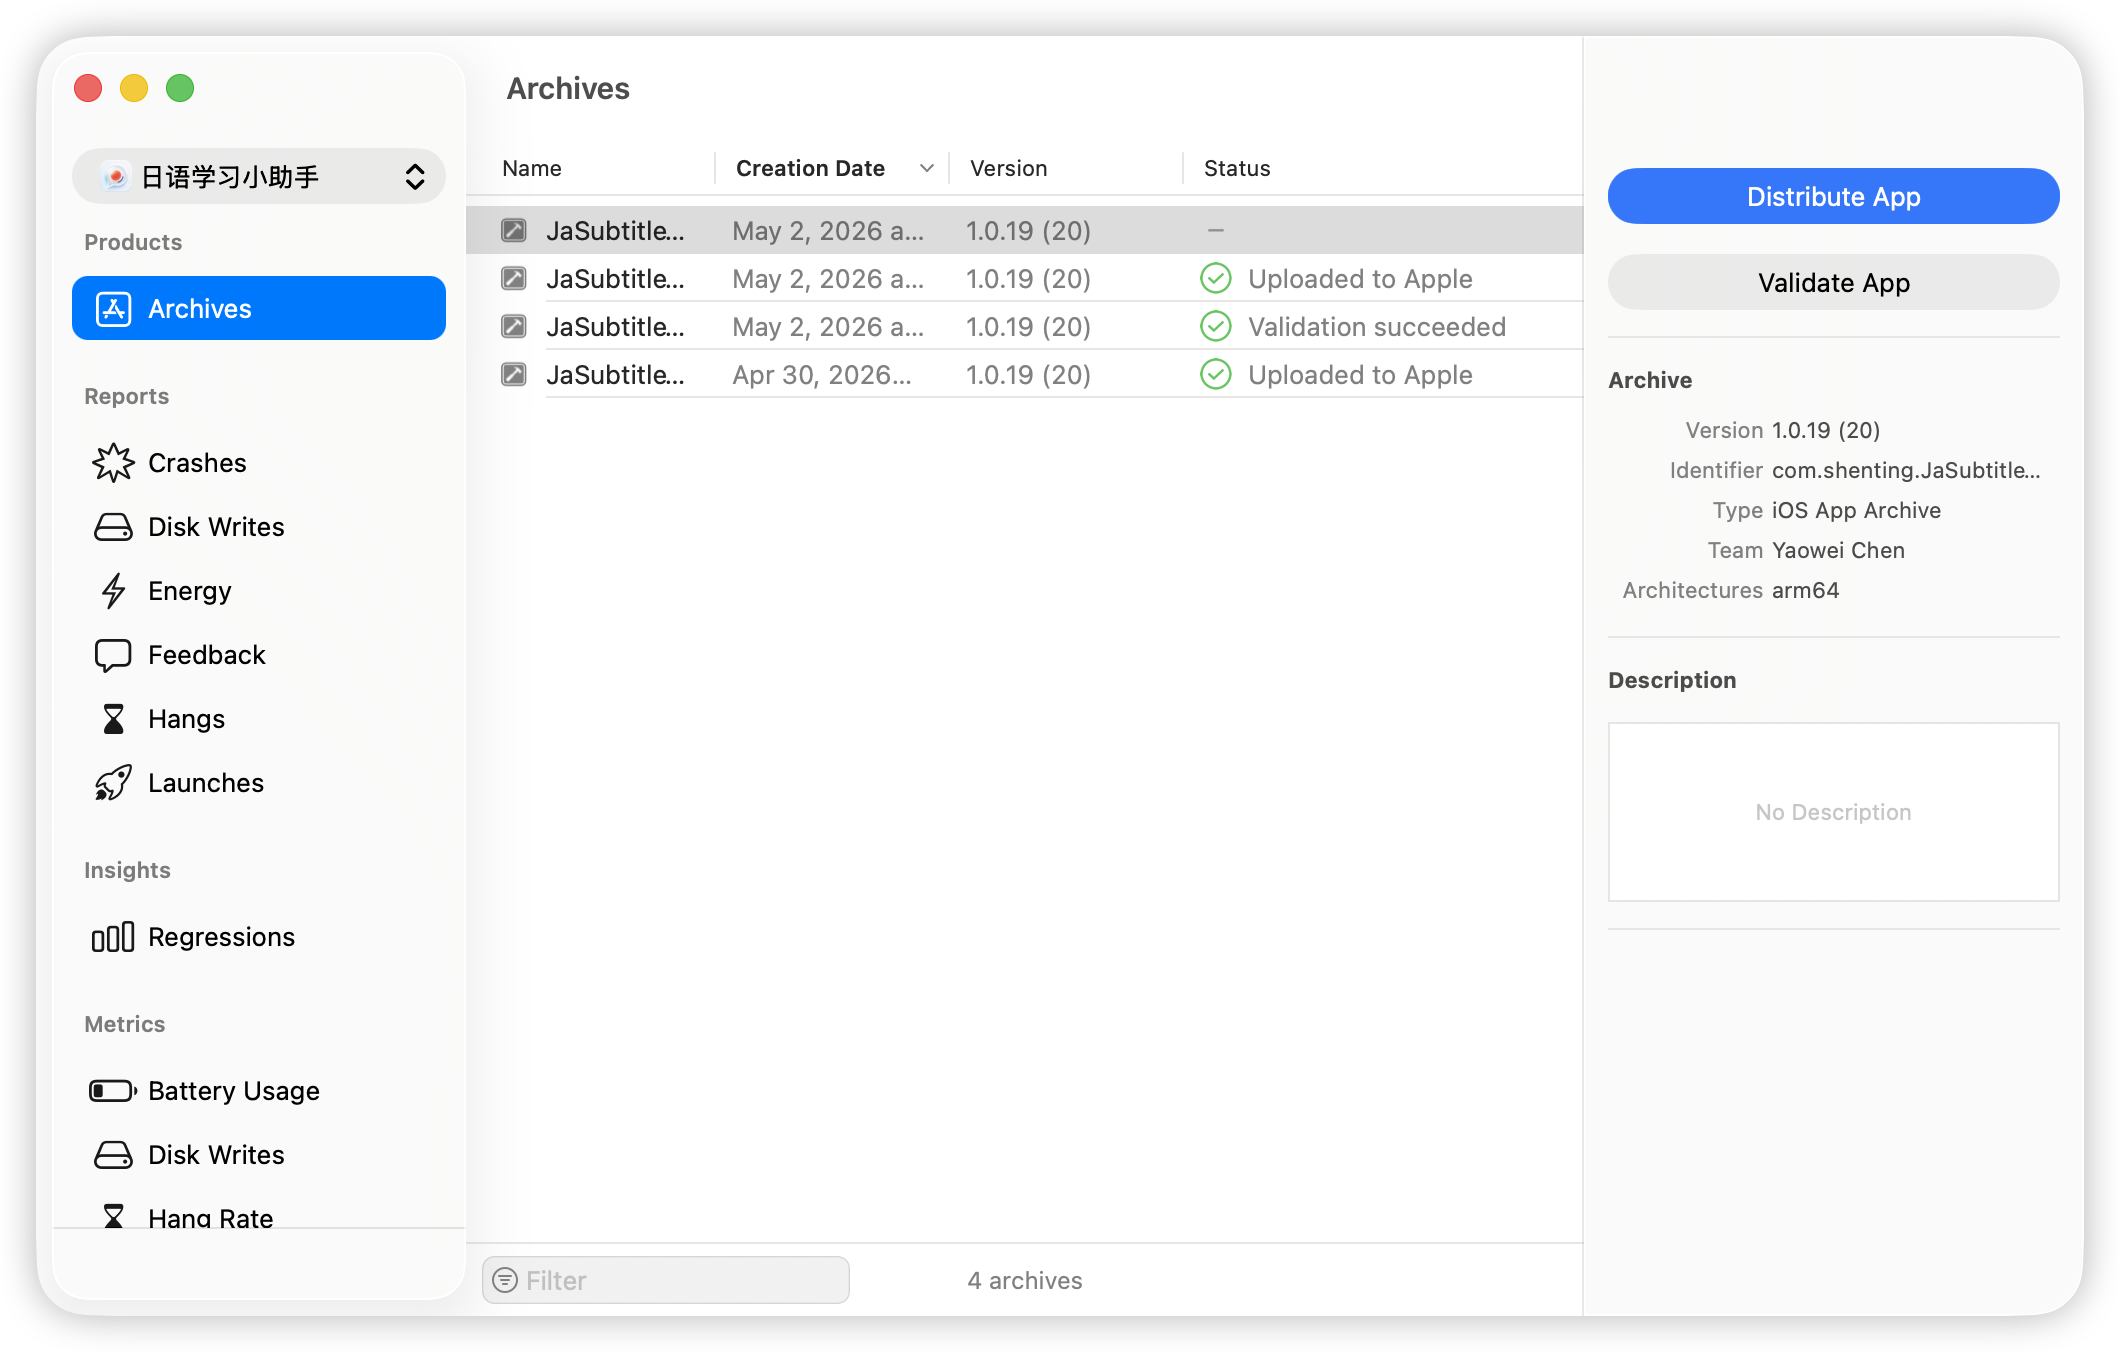Click the archive icon of the selected first row
Viewport: 2120px width, 1352px height.
click(514, 231)
